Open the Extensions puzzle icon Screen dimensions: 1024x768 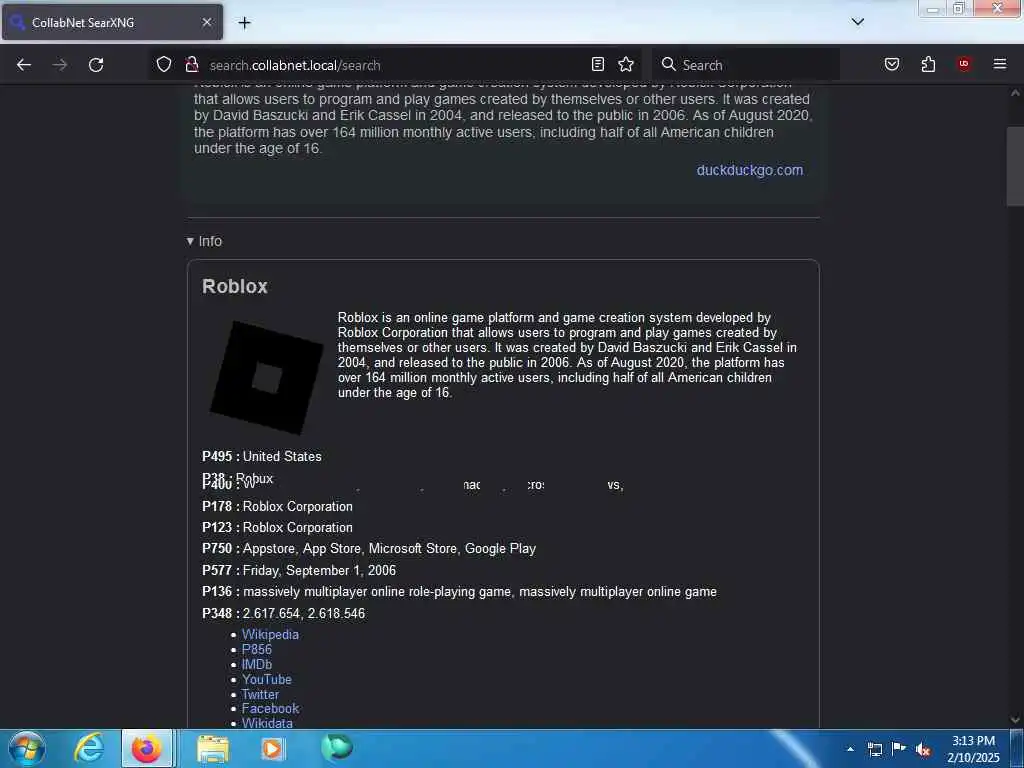(x=928, y=64)
